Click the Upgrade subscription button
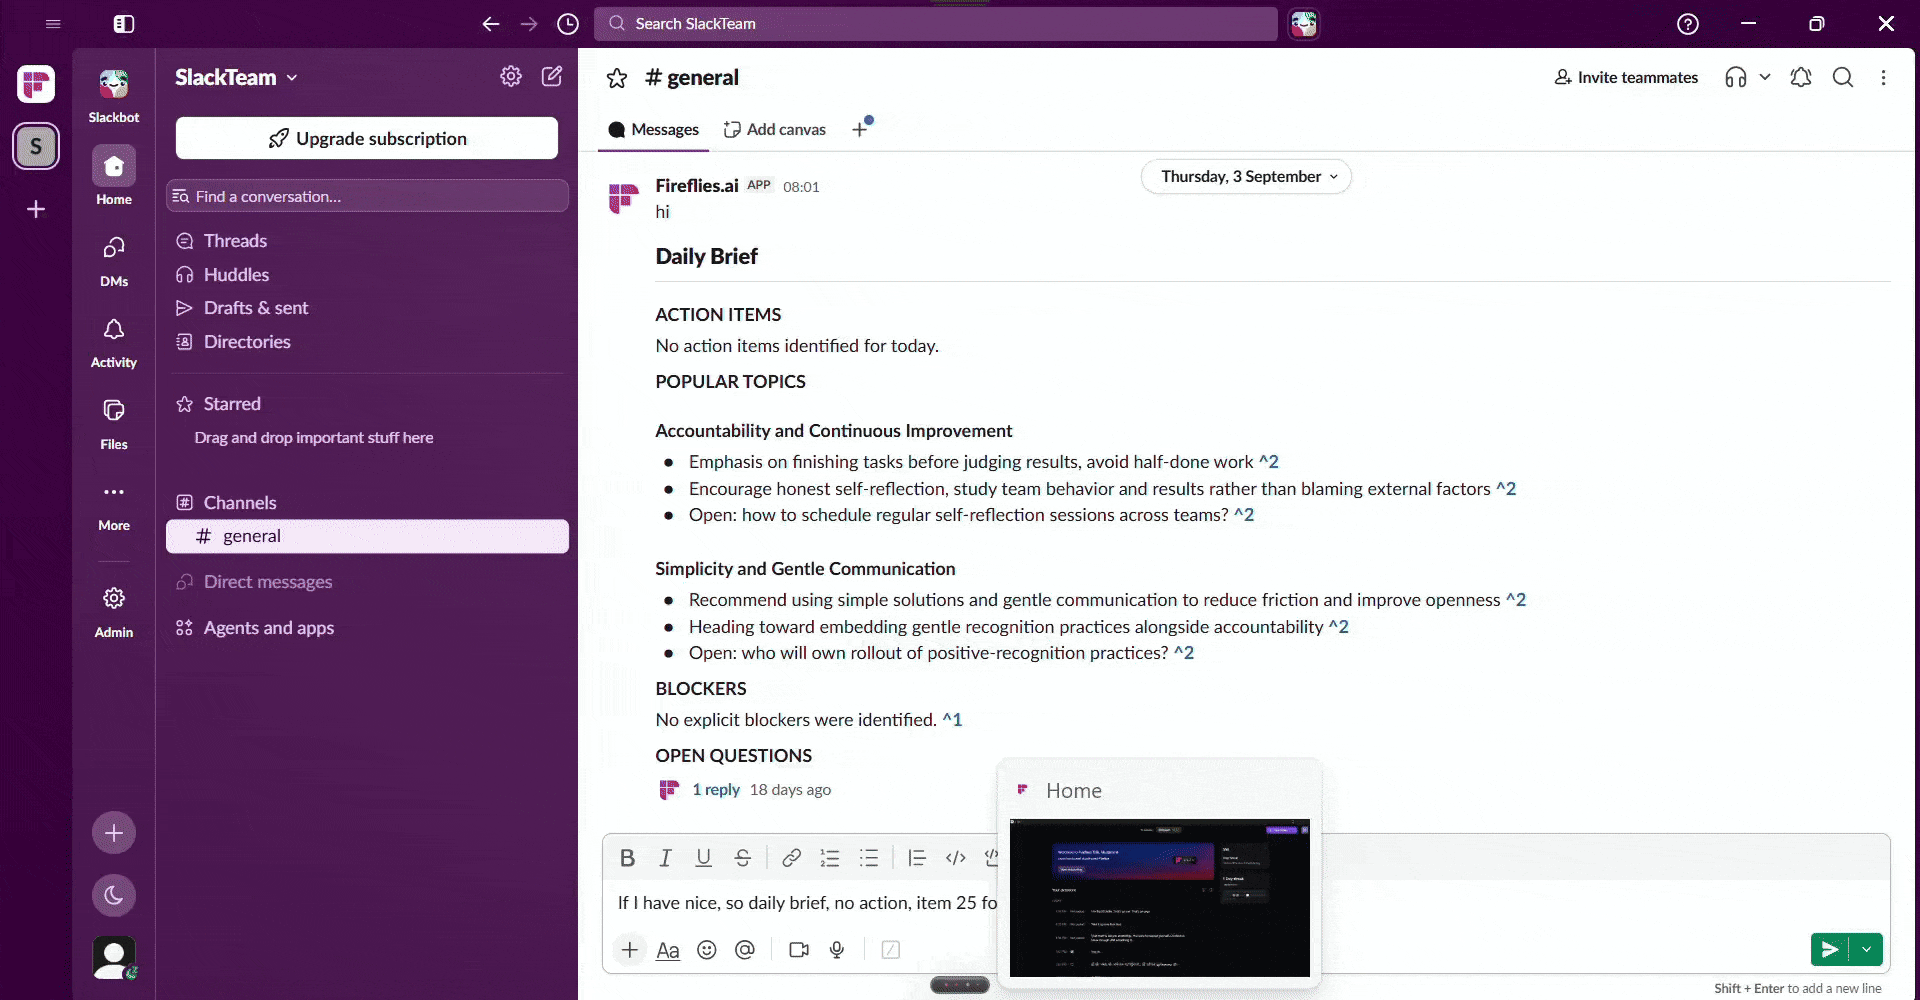Screen dimensions: 1920x1000 coord(367,138)
